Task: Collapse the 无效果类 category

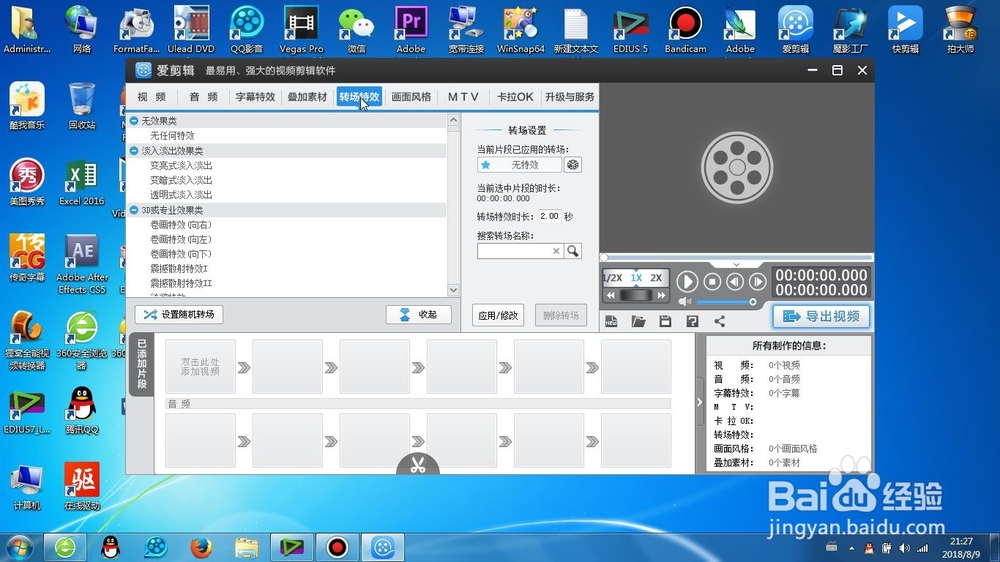Action: pos(134,121)
